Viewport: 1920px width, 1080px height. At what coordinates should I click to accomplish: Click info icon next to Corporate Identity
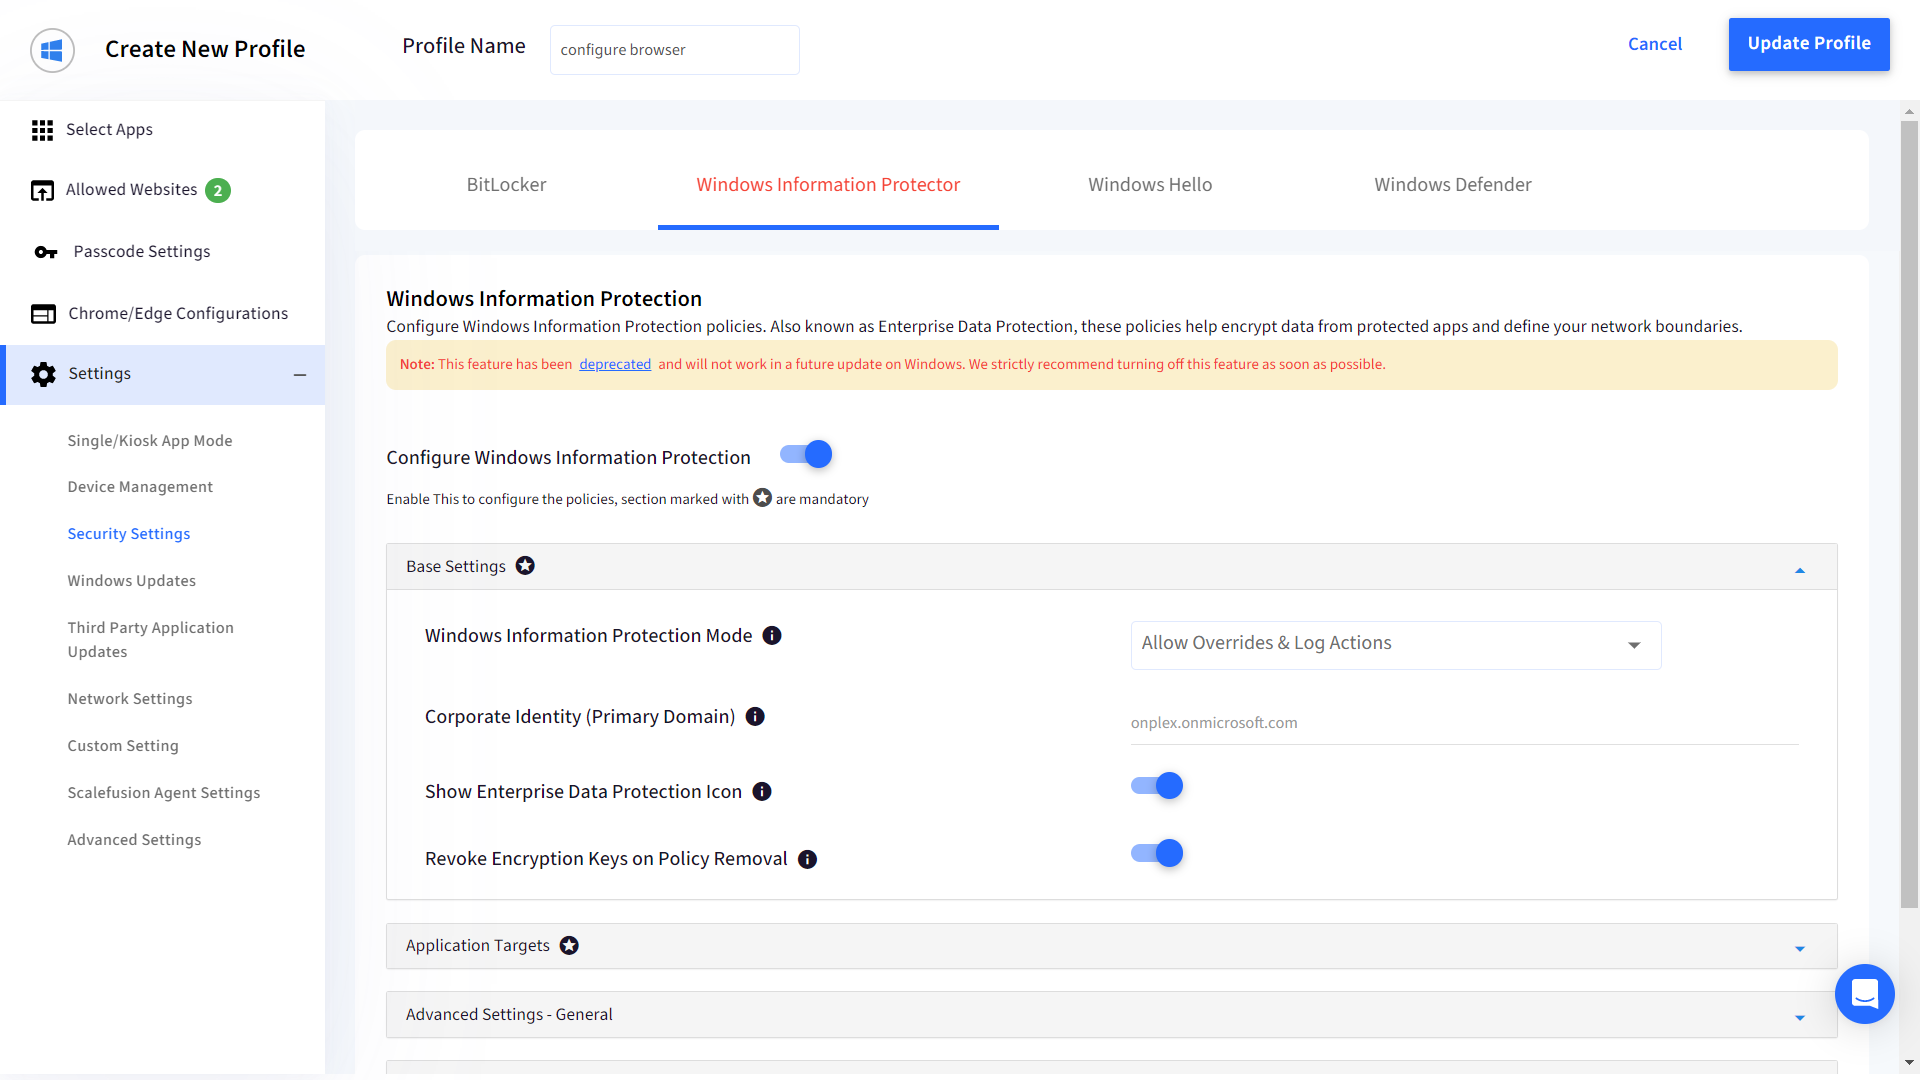pyautogui.click(x=755, y=717)
